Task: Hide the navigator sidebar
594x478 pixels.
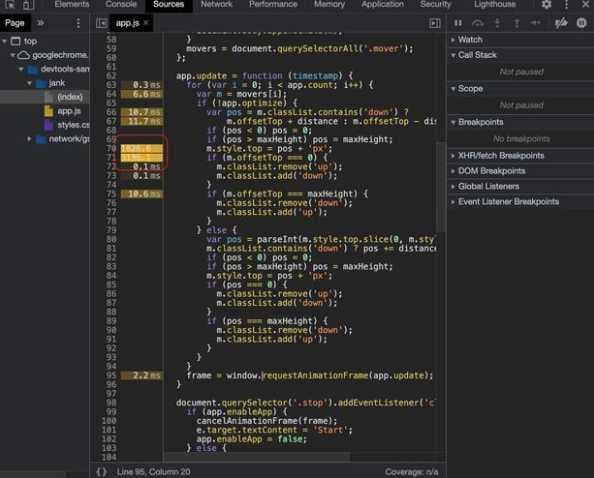Action: tap(101, 23)
